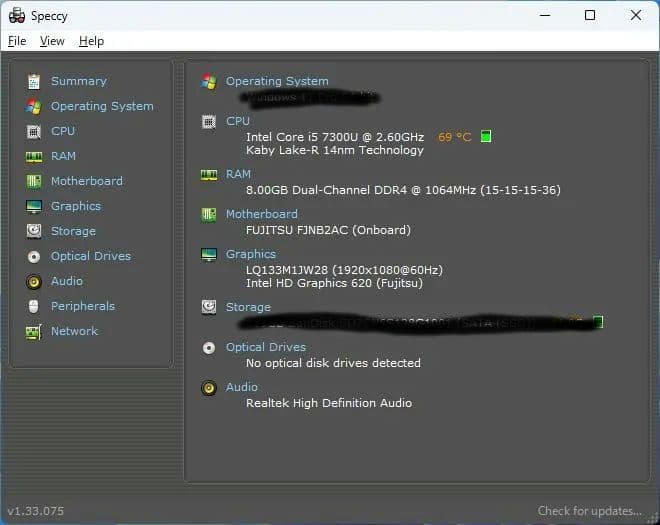Open the View menu
The height and width of the screenshot is (525, 660).
click(52, 41)
